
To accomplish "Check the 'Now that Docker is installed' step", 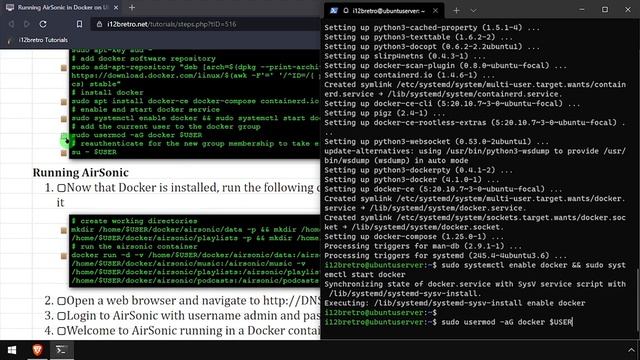I will tap(61, 188).
